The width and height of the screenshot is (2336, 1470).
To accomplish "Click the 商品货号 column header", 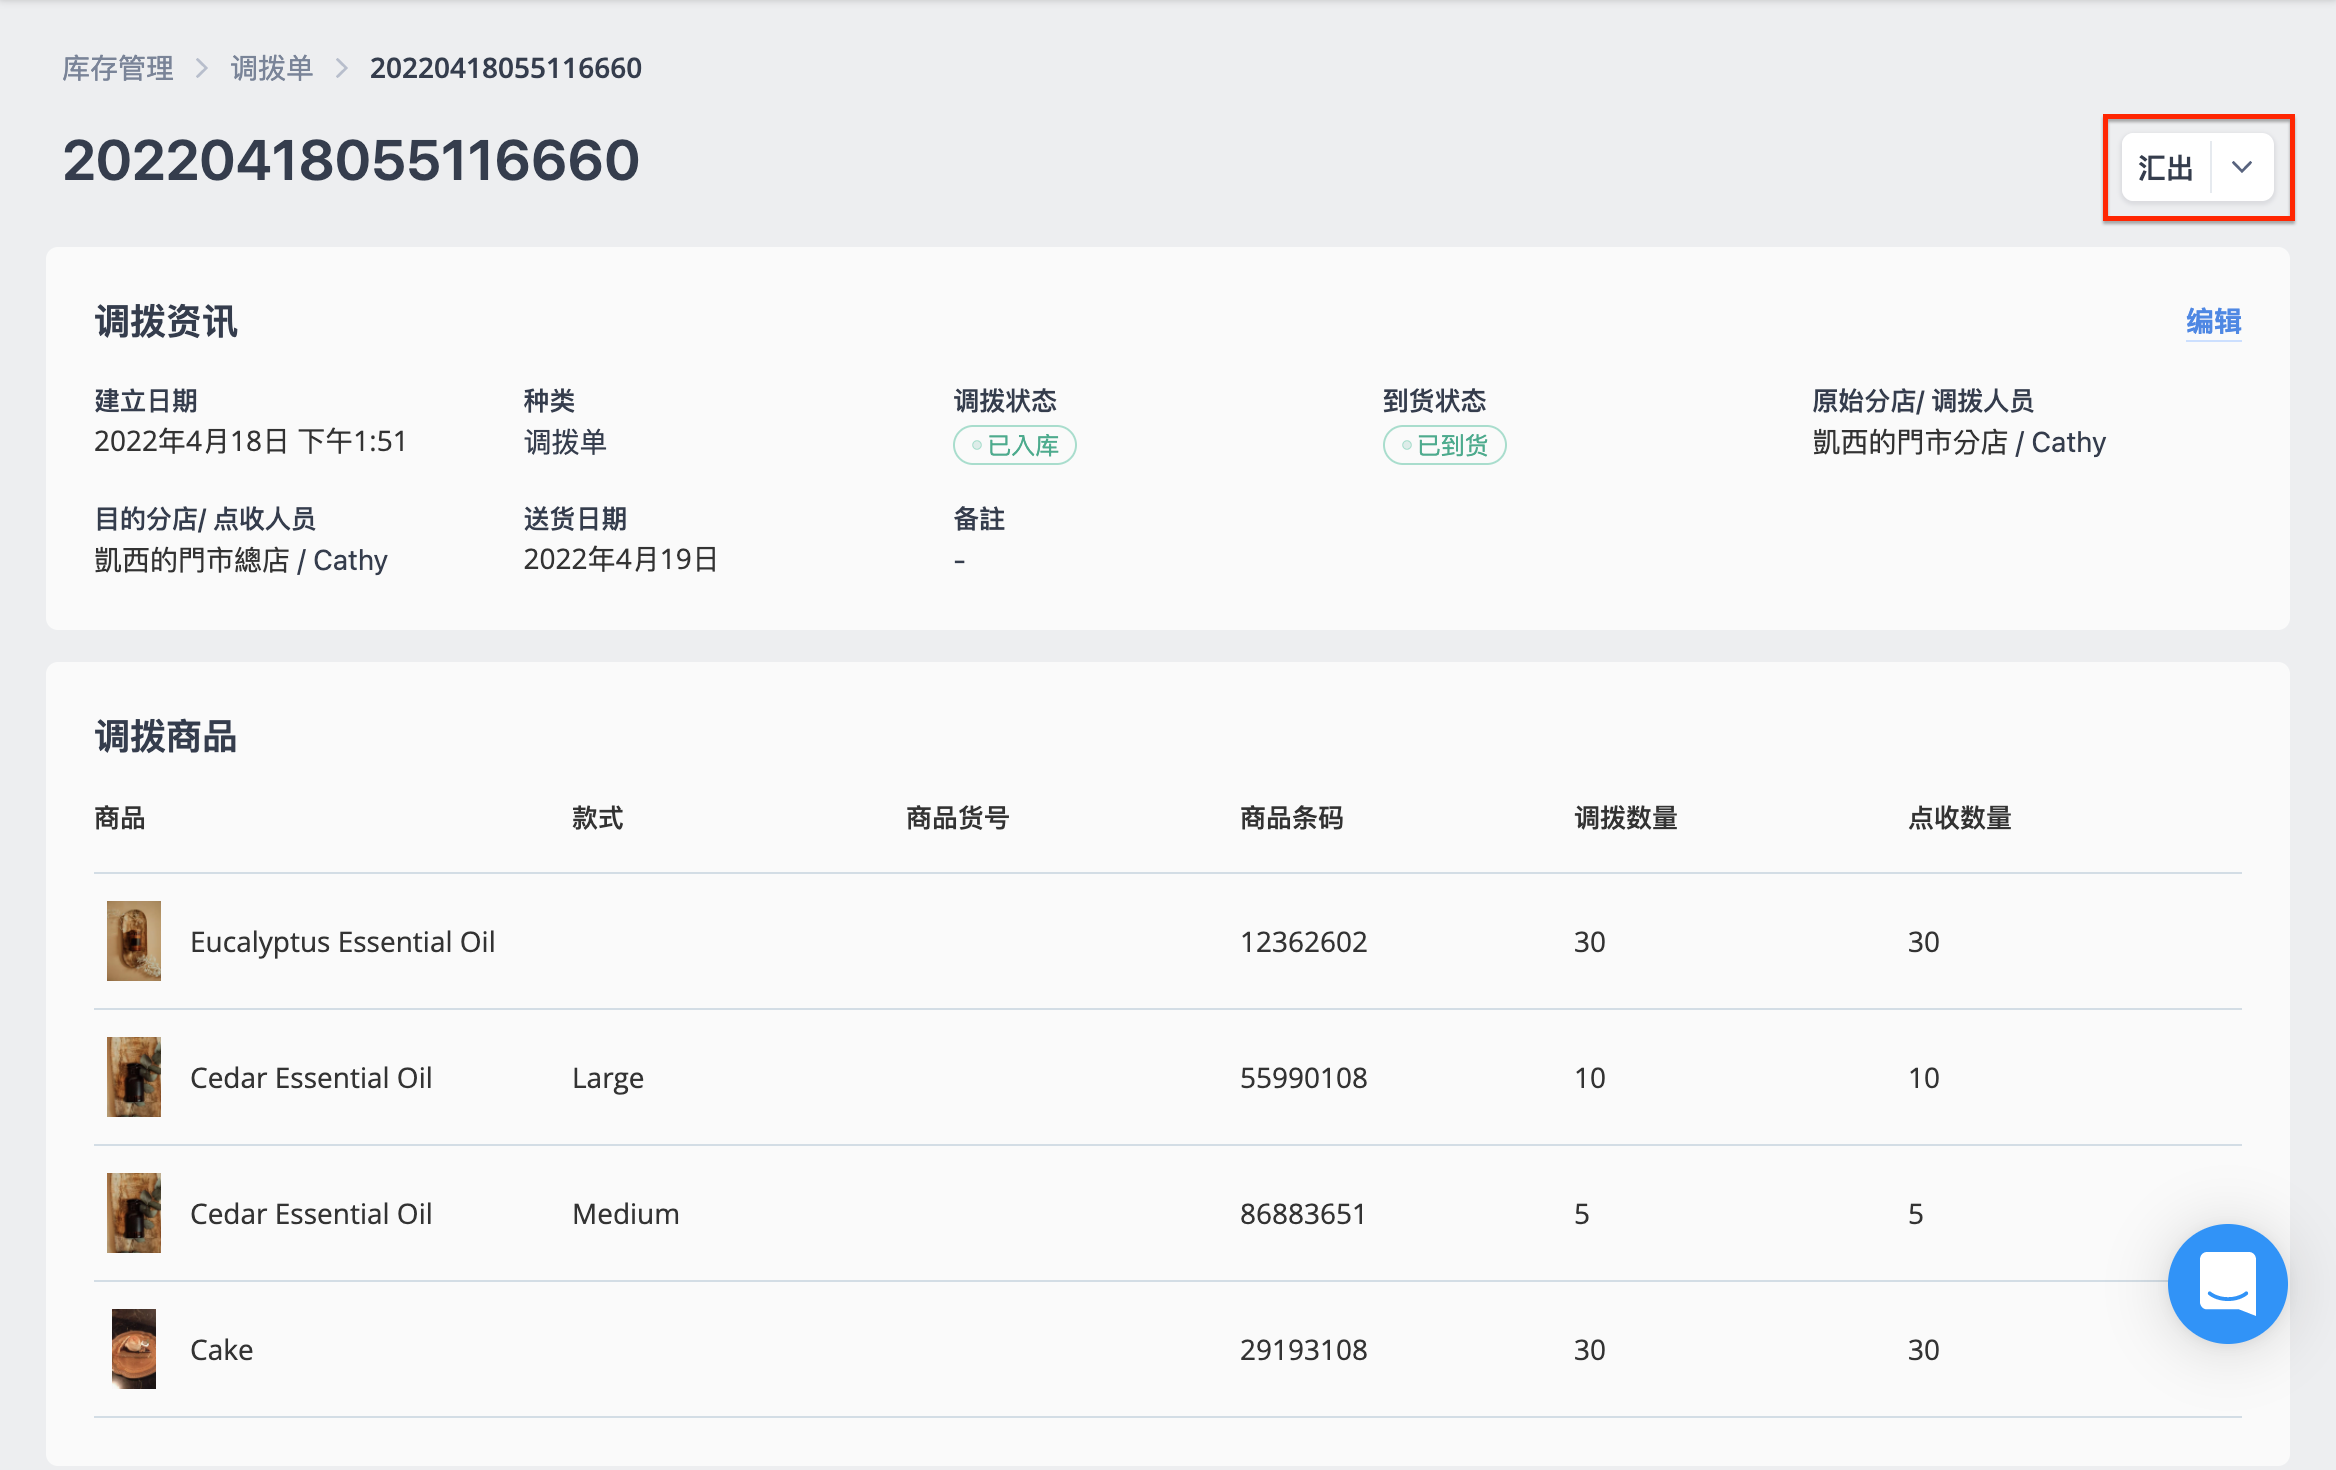I will [x=958, y=818].
